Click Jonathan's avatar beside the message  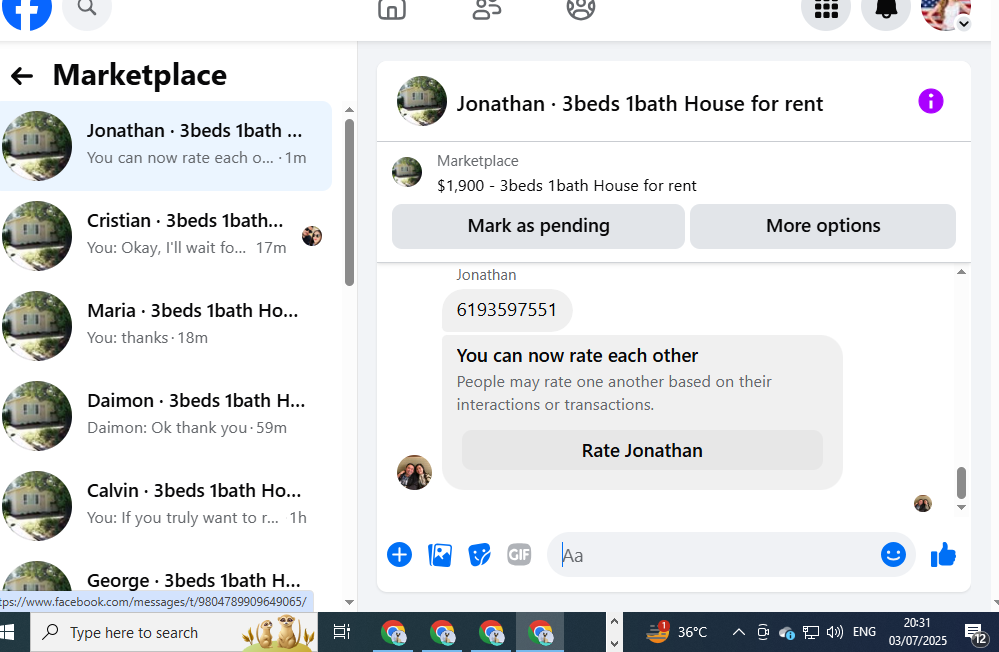coord(414,472)
